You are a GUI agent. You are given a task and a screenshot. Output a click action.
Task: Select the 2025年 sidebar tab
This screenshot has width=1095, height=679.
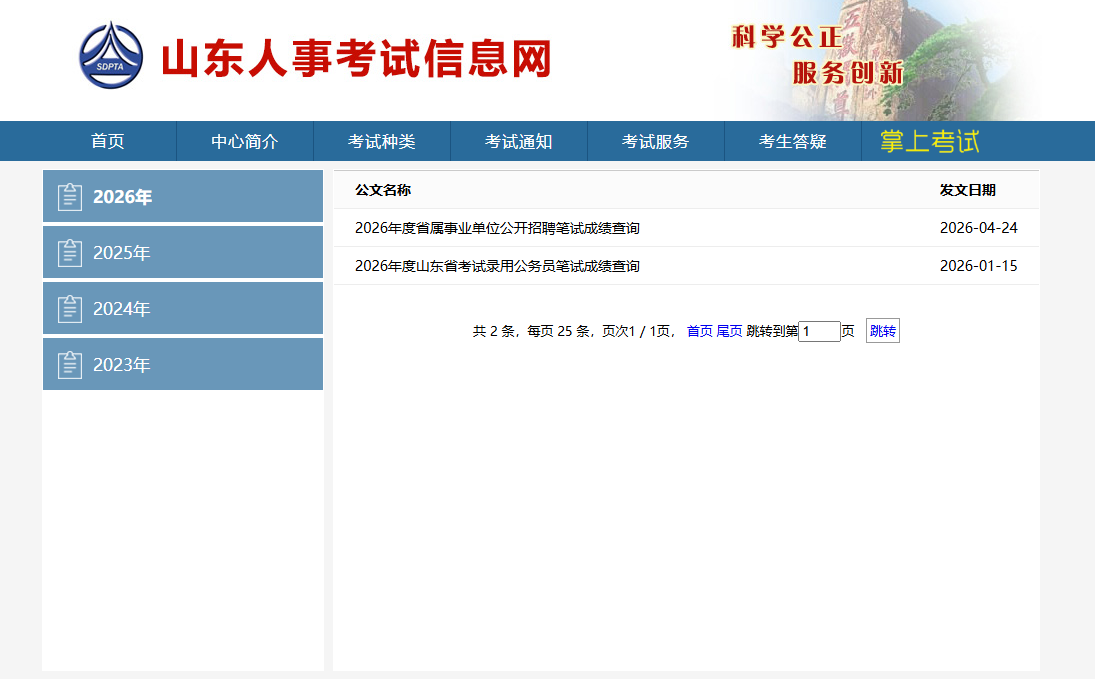tap(183, 253)
